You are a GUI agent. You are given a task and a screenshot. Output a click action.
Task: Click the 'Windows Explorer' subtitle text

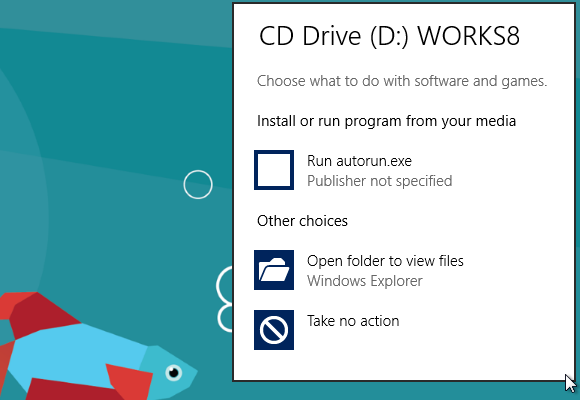click(364, 281)
